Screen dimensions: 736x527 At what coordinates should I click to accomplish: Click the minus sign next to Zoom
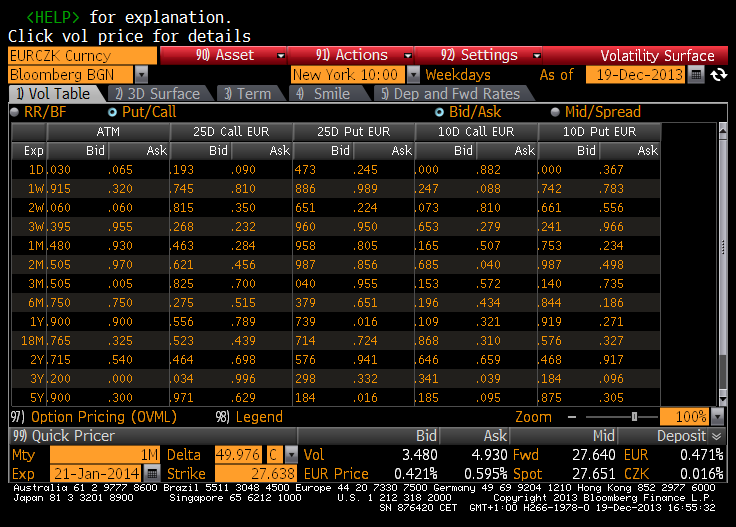click(x=572, y=417)
